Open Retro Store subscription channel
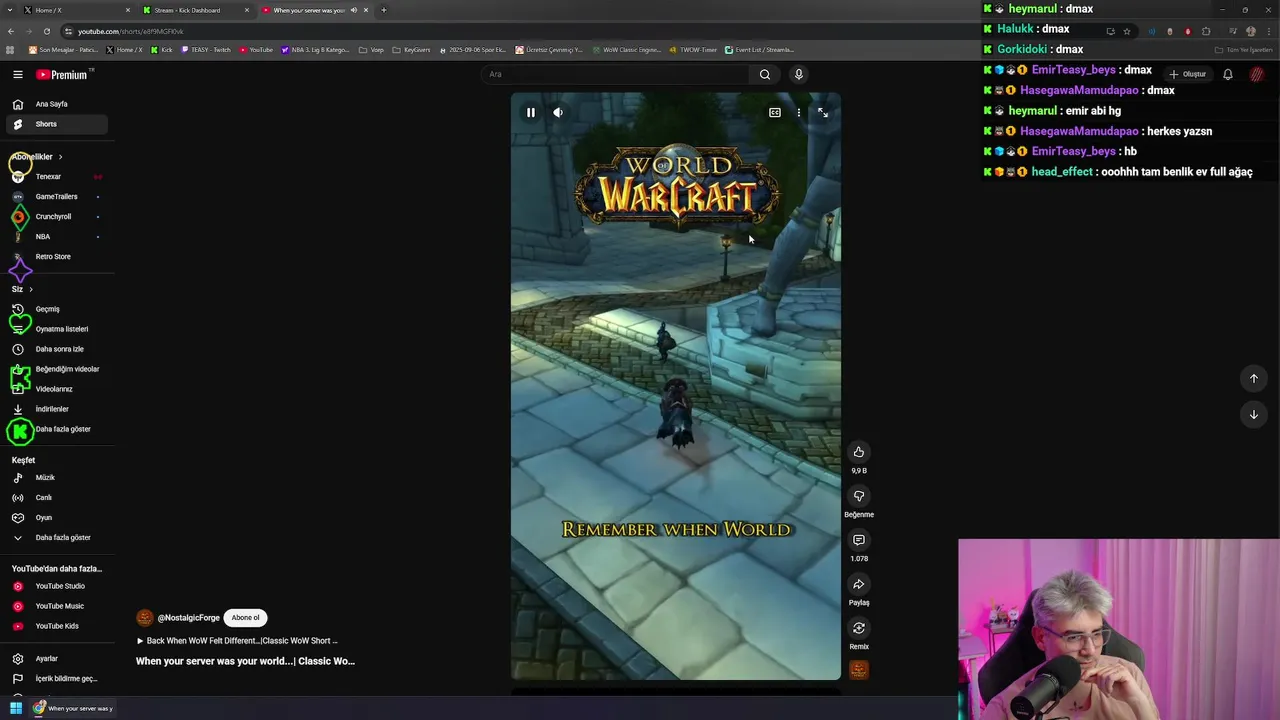This screenshot has height=720, width=1280. pos(57,257)
